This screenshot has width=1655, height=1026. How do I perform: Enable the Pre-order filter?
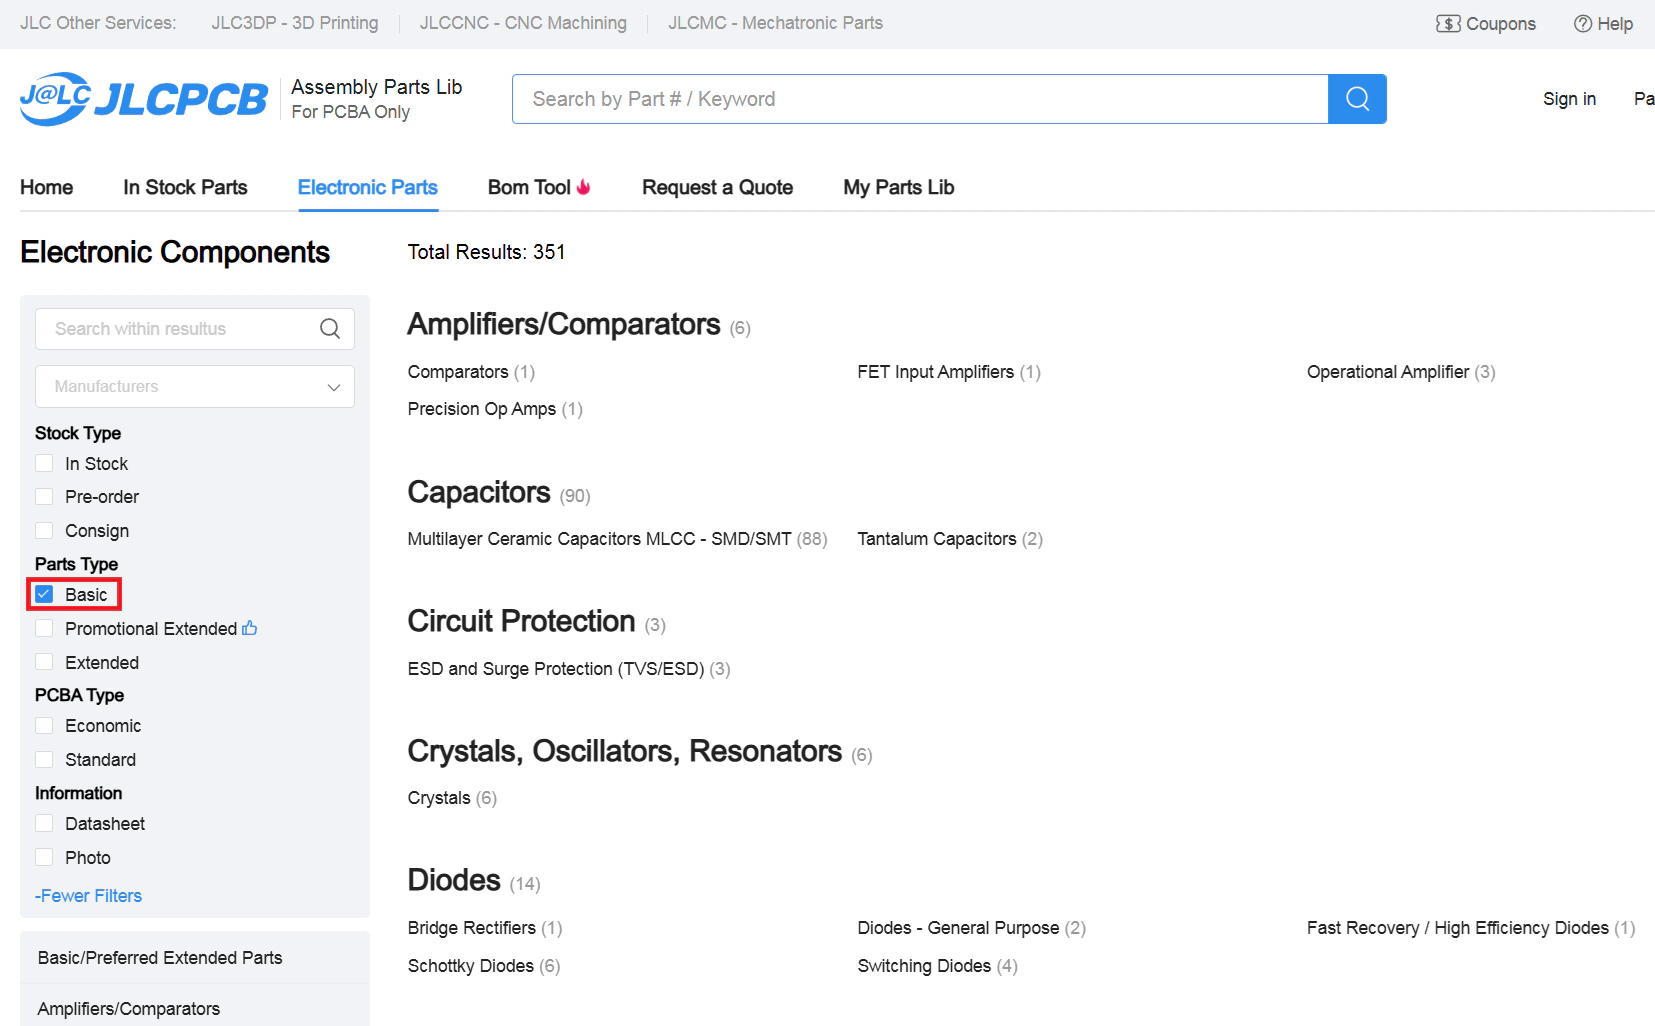[x=44, y=496]
